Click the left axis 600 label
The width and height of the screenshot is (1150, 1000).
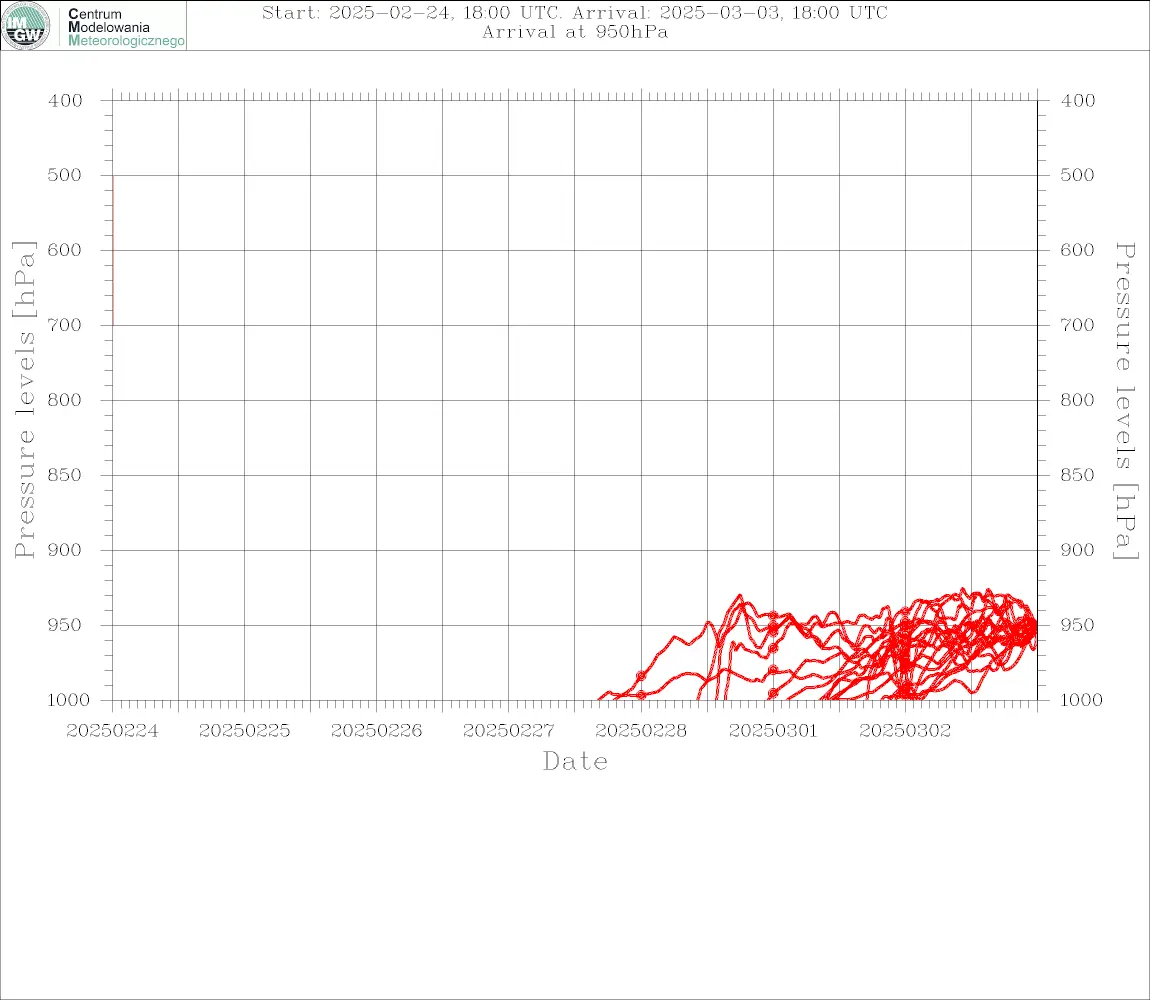click(65, 250)
